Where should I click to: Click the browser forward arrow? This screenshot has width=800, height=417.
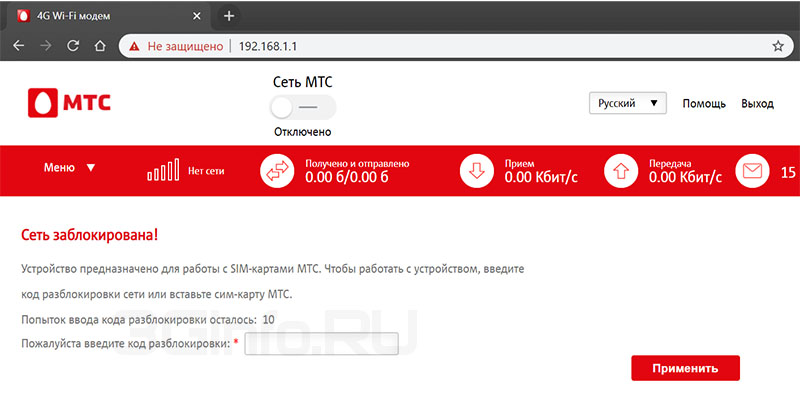tap(46, 46)
